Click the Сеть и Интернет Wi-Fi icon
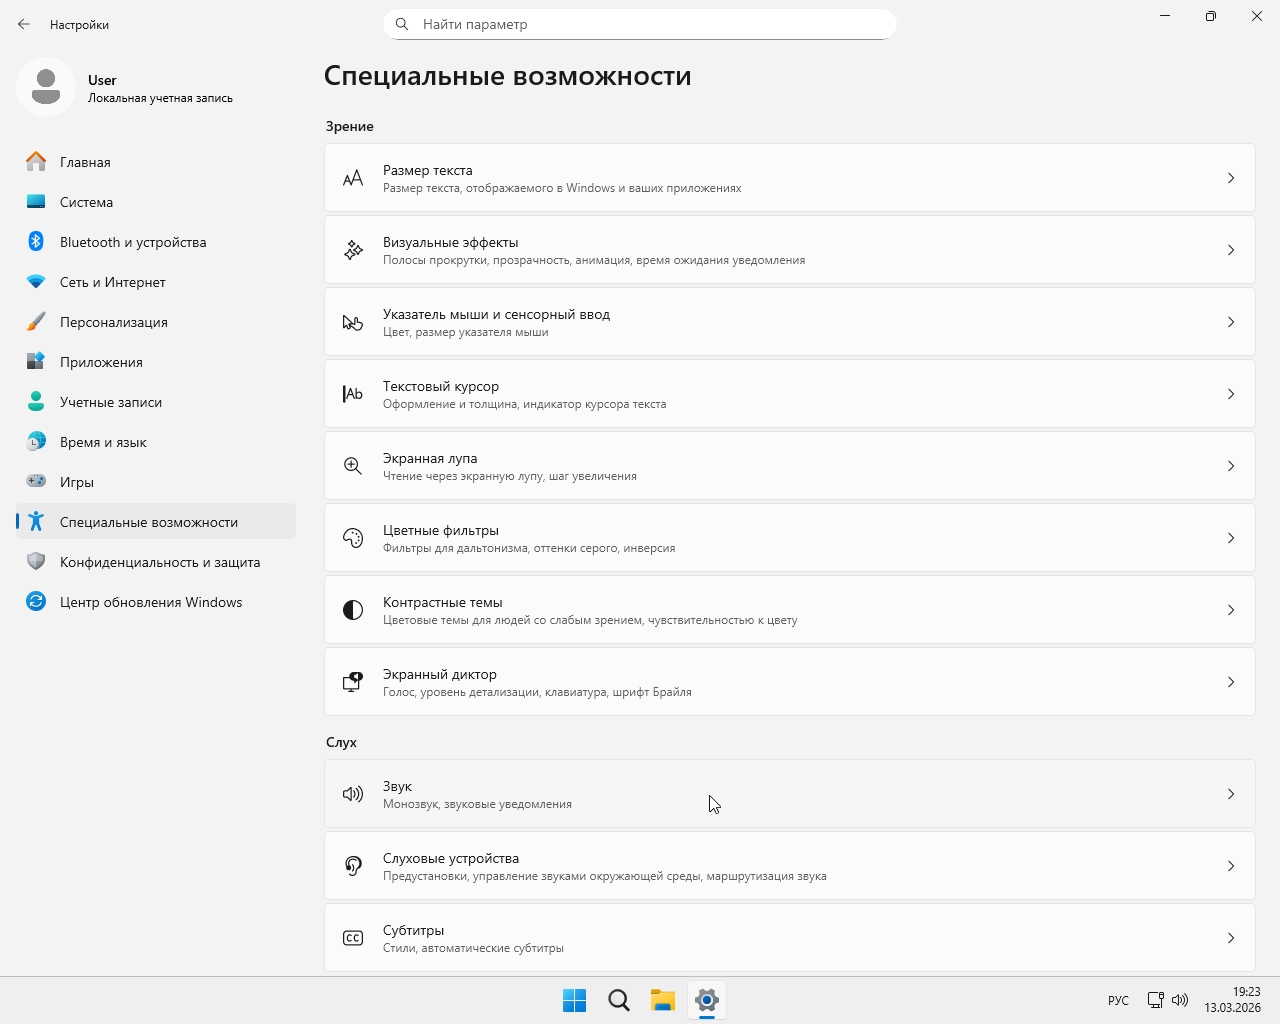 [36, 282]
